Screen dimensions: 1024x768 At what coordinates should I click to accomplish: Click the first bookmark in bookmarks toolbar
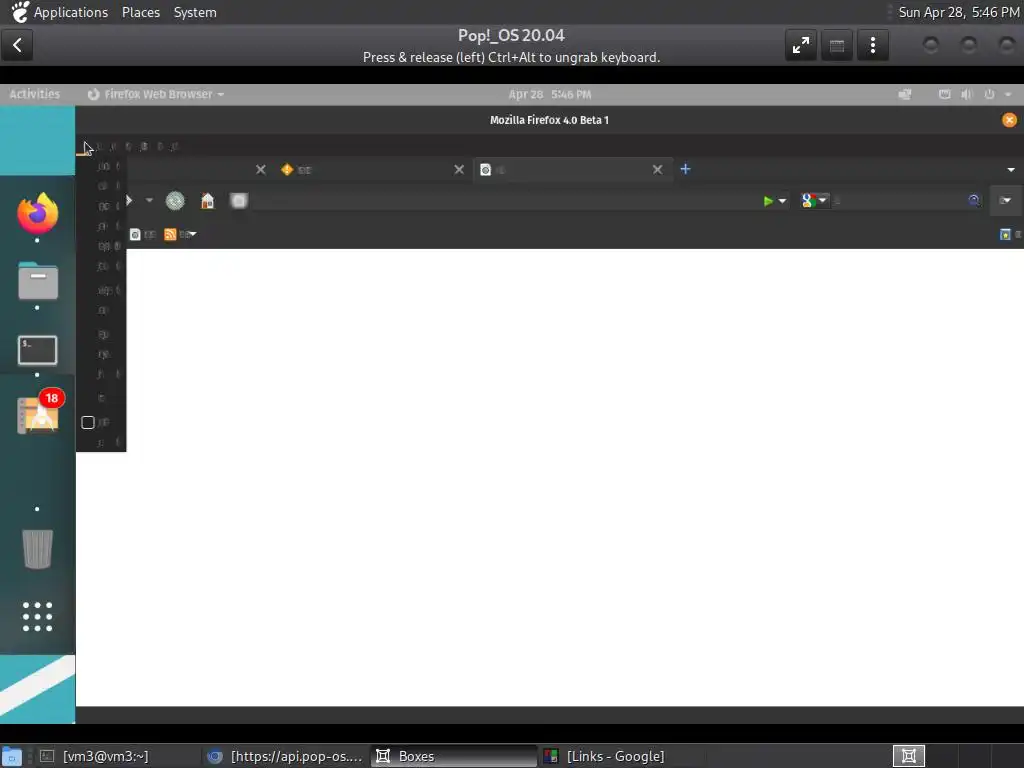(142, 234)
